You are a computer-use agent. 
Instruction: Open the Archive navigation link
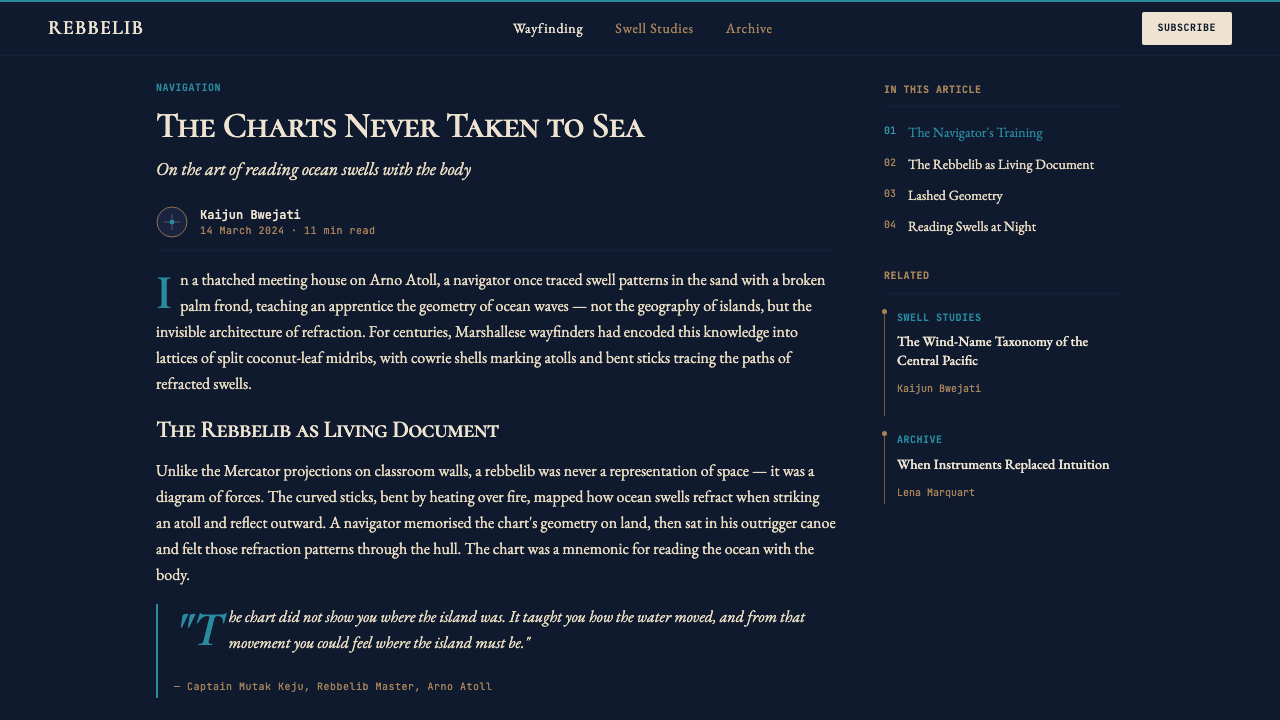coord(749,29)
